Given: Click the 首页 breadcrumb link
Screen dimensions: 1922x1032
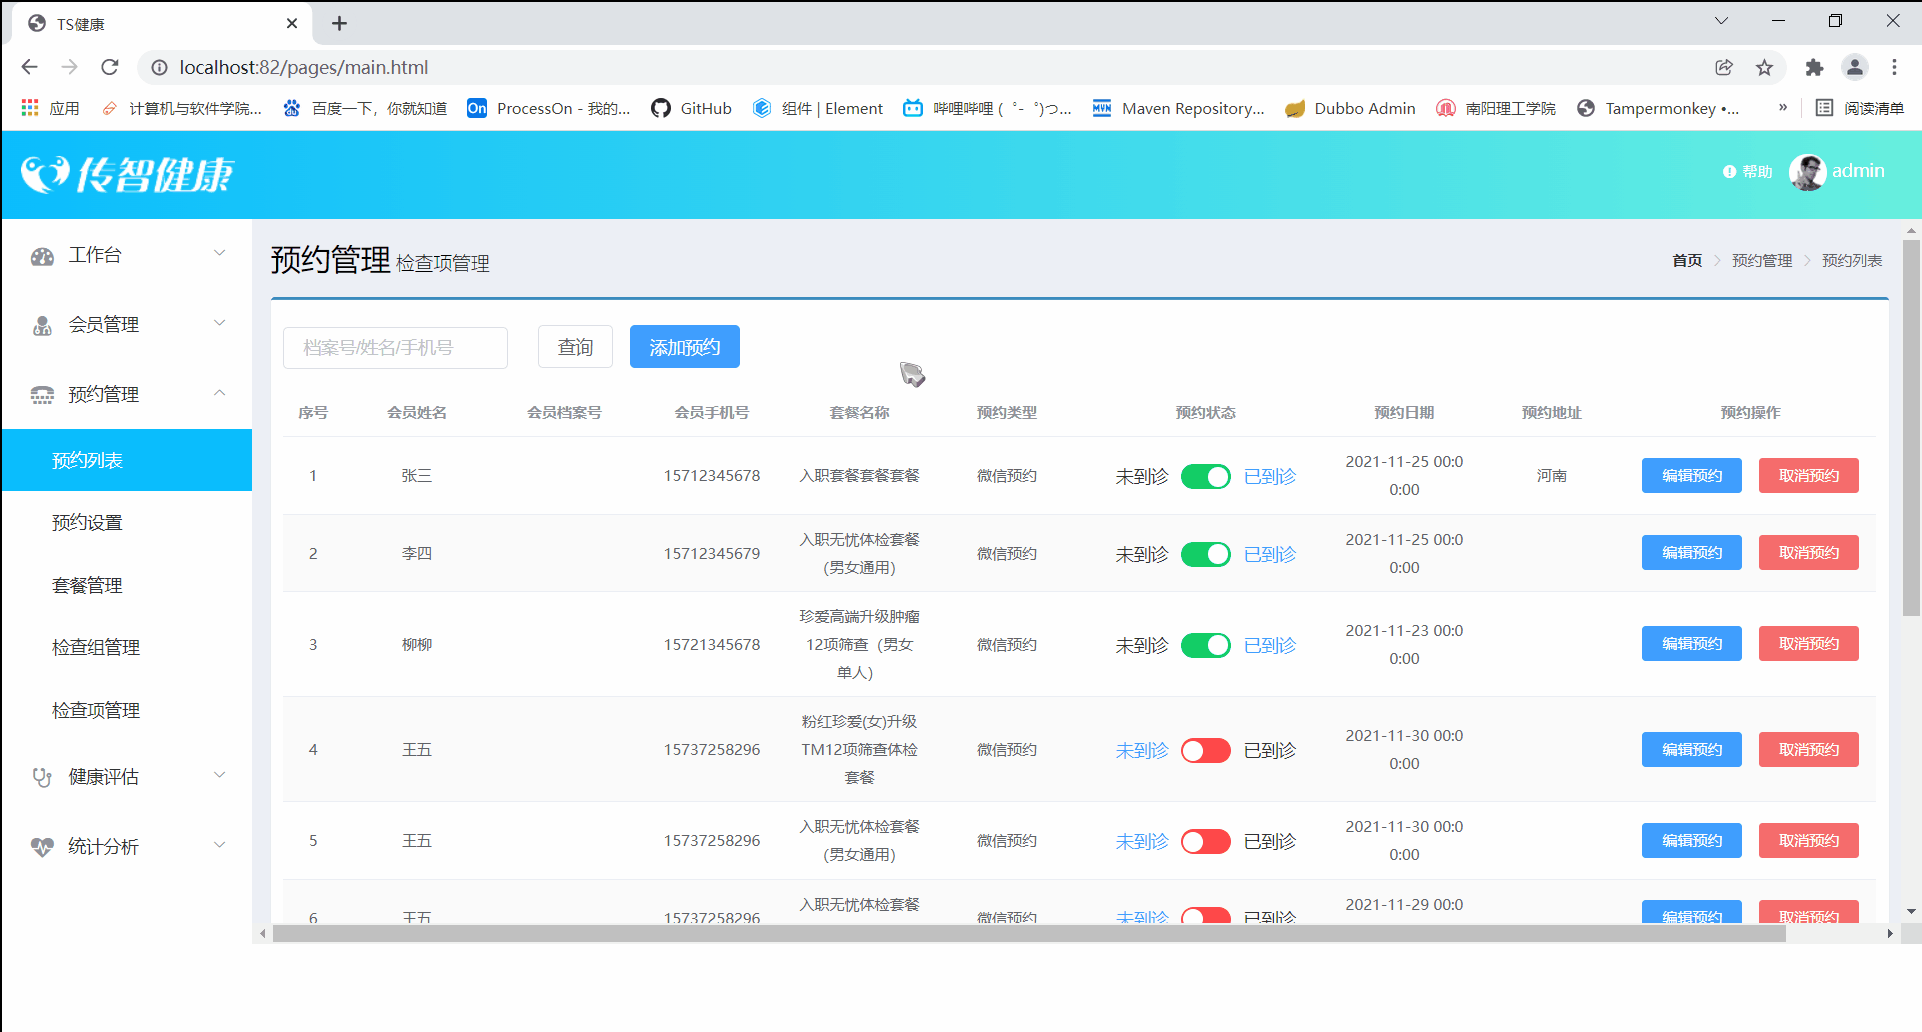Looking at the screenshot, I should pos(1687,259).
